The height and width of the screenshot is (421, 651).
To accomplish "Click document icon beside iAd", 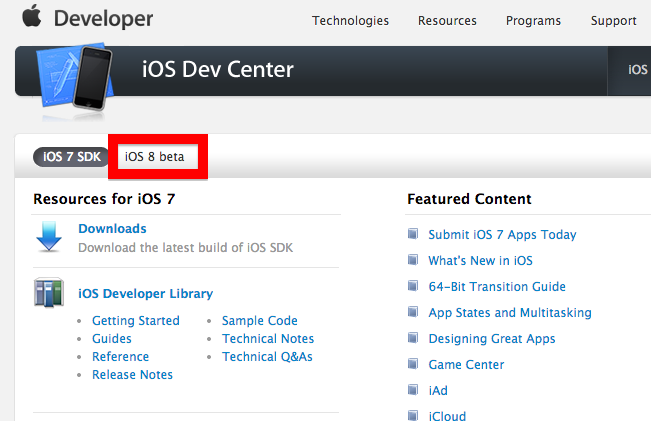I will 413,390.
